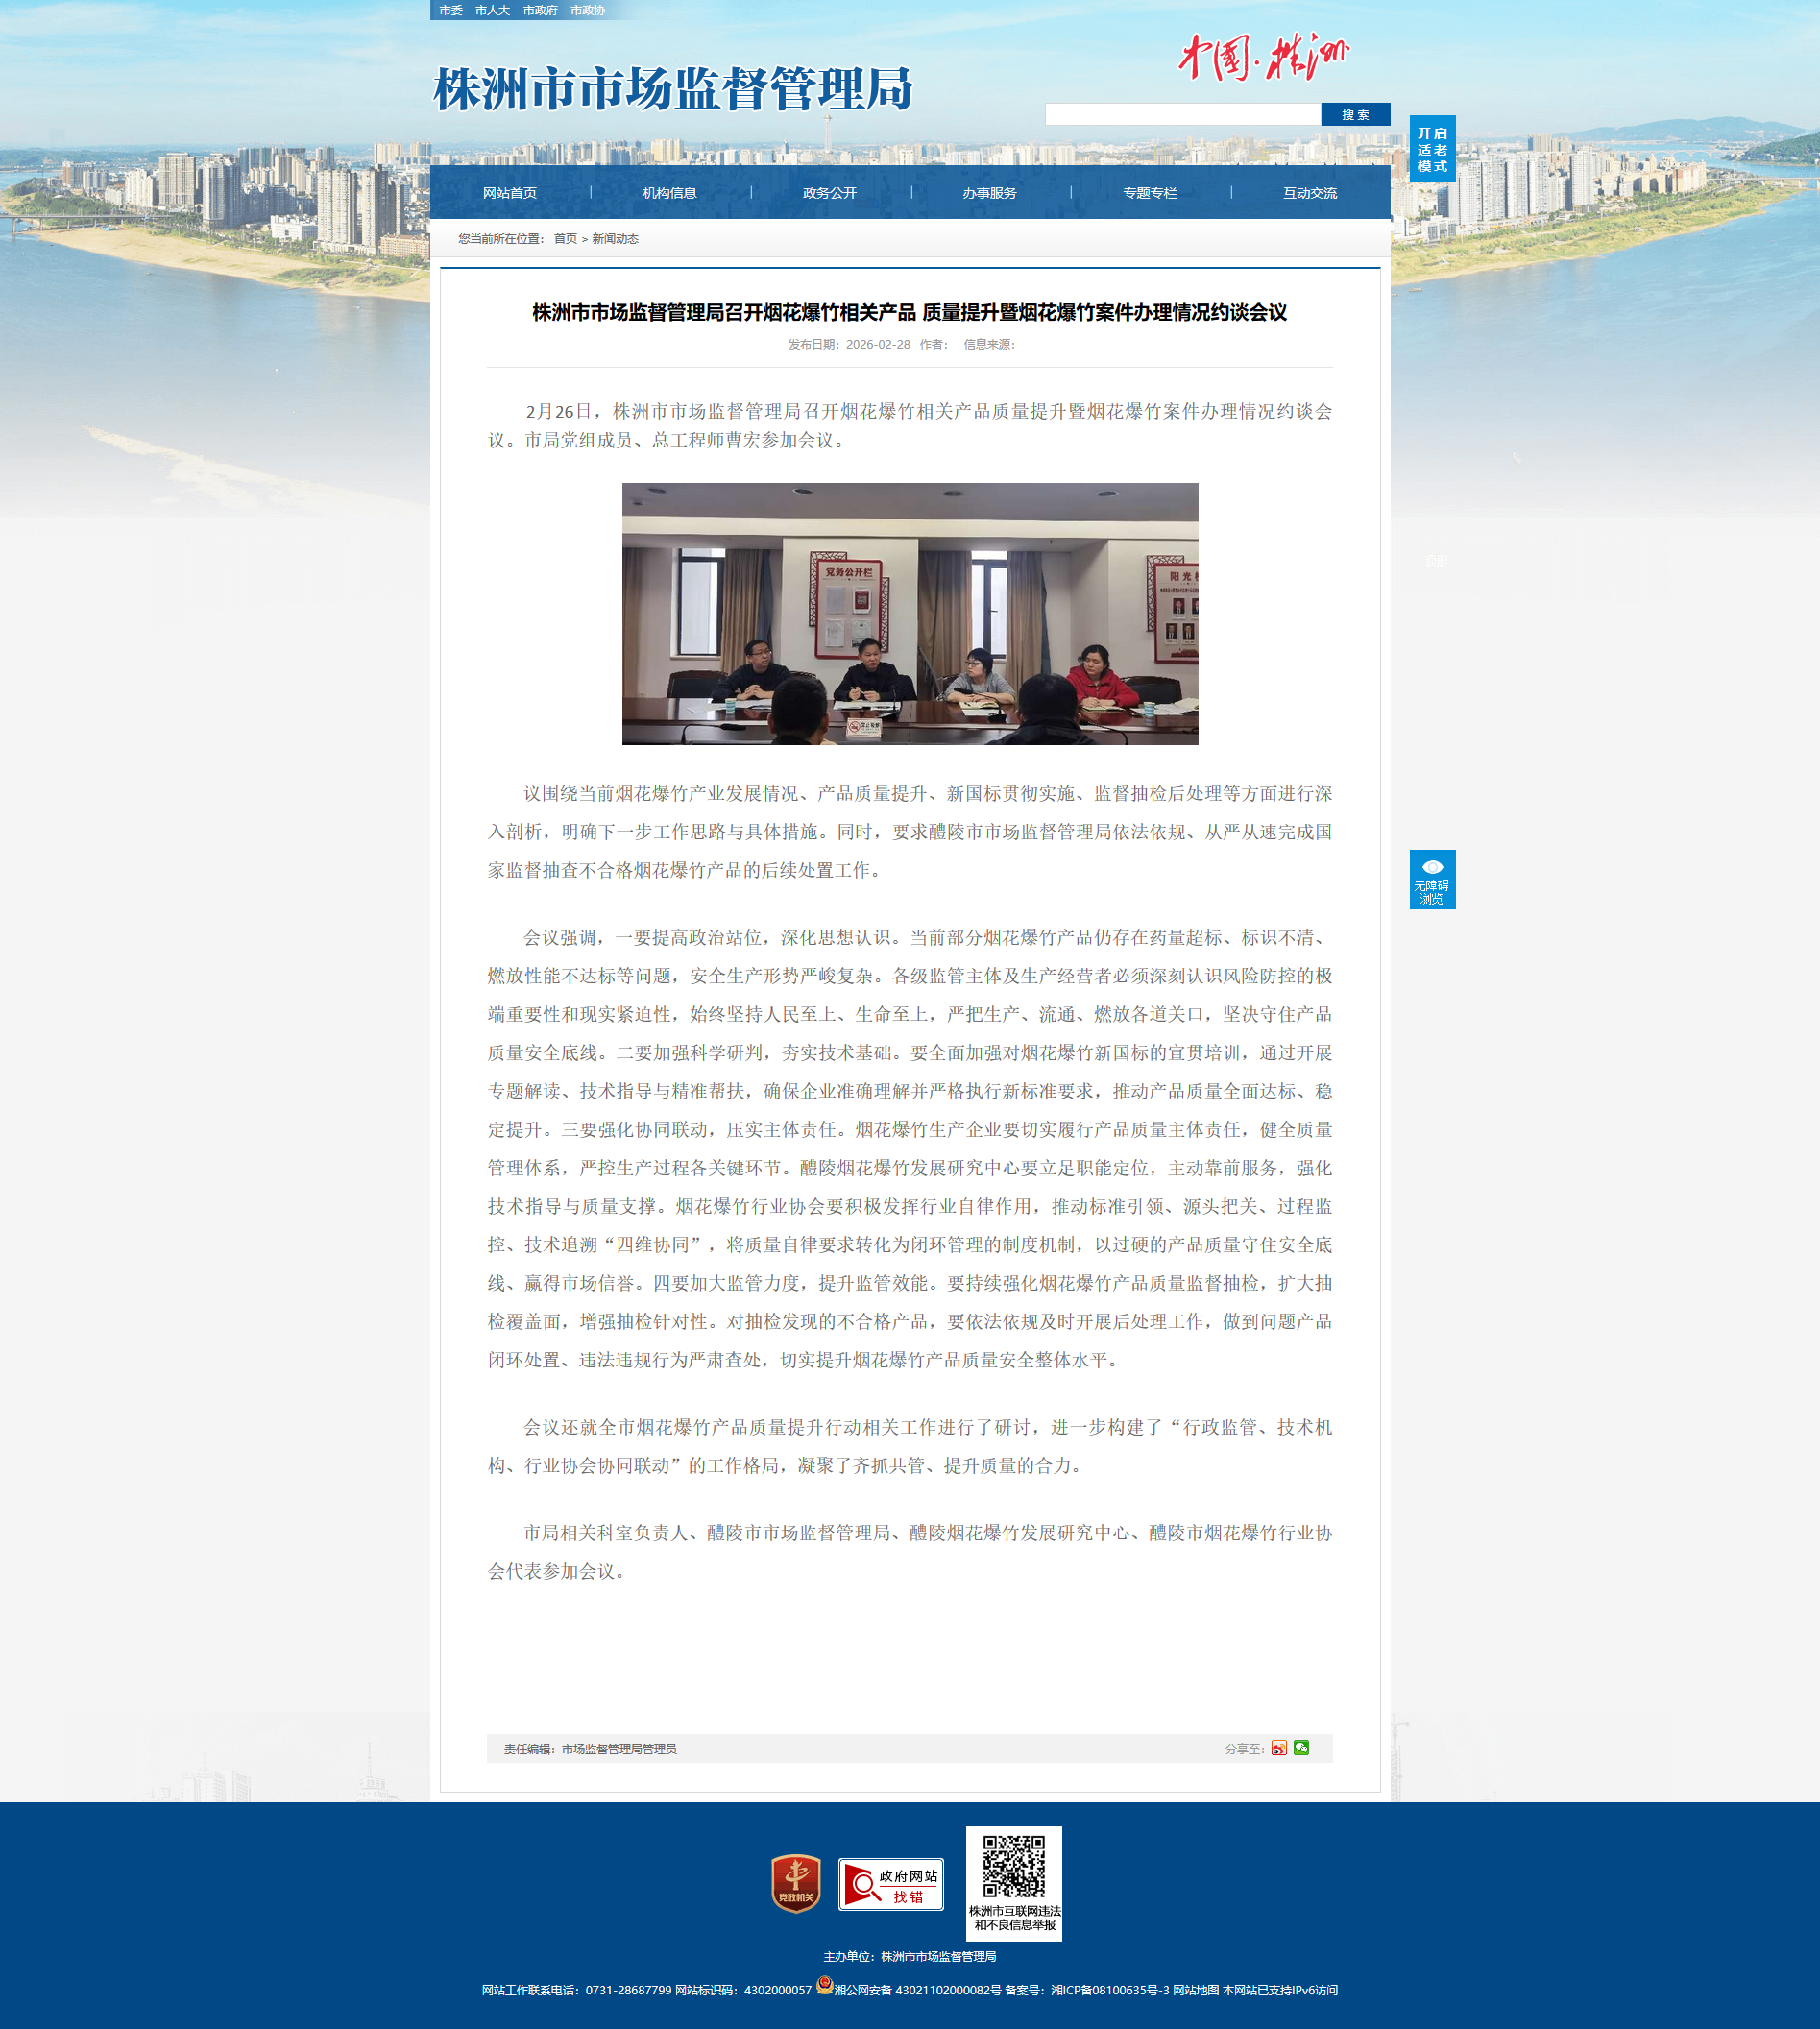Open the 政务公开 navigation menu
1820x2029 pixels.
coord(830,193)
